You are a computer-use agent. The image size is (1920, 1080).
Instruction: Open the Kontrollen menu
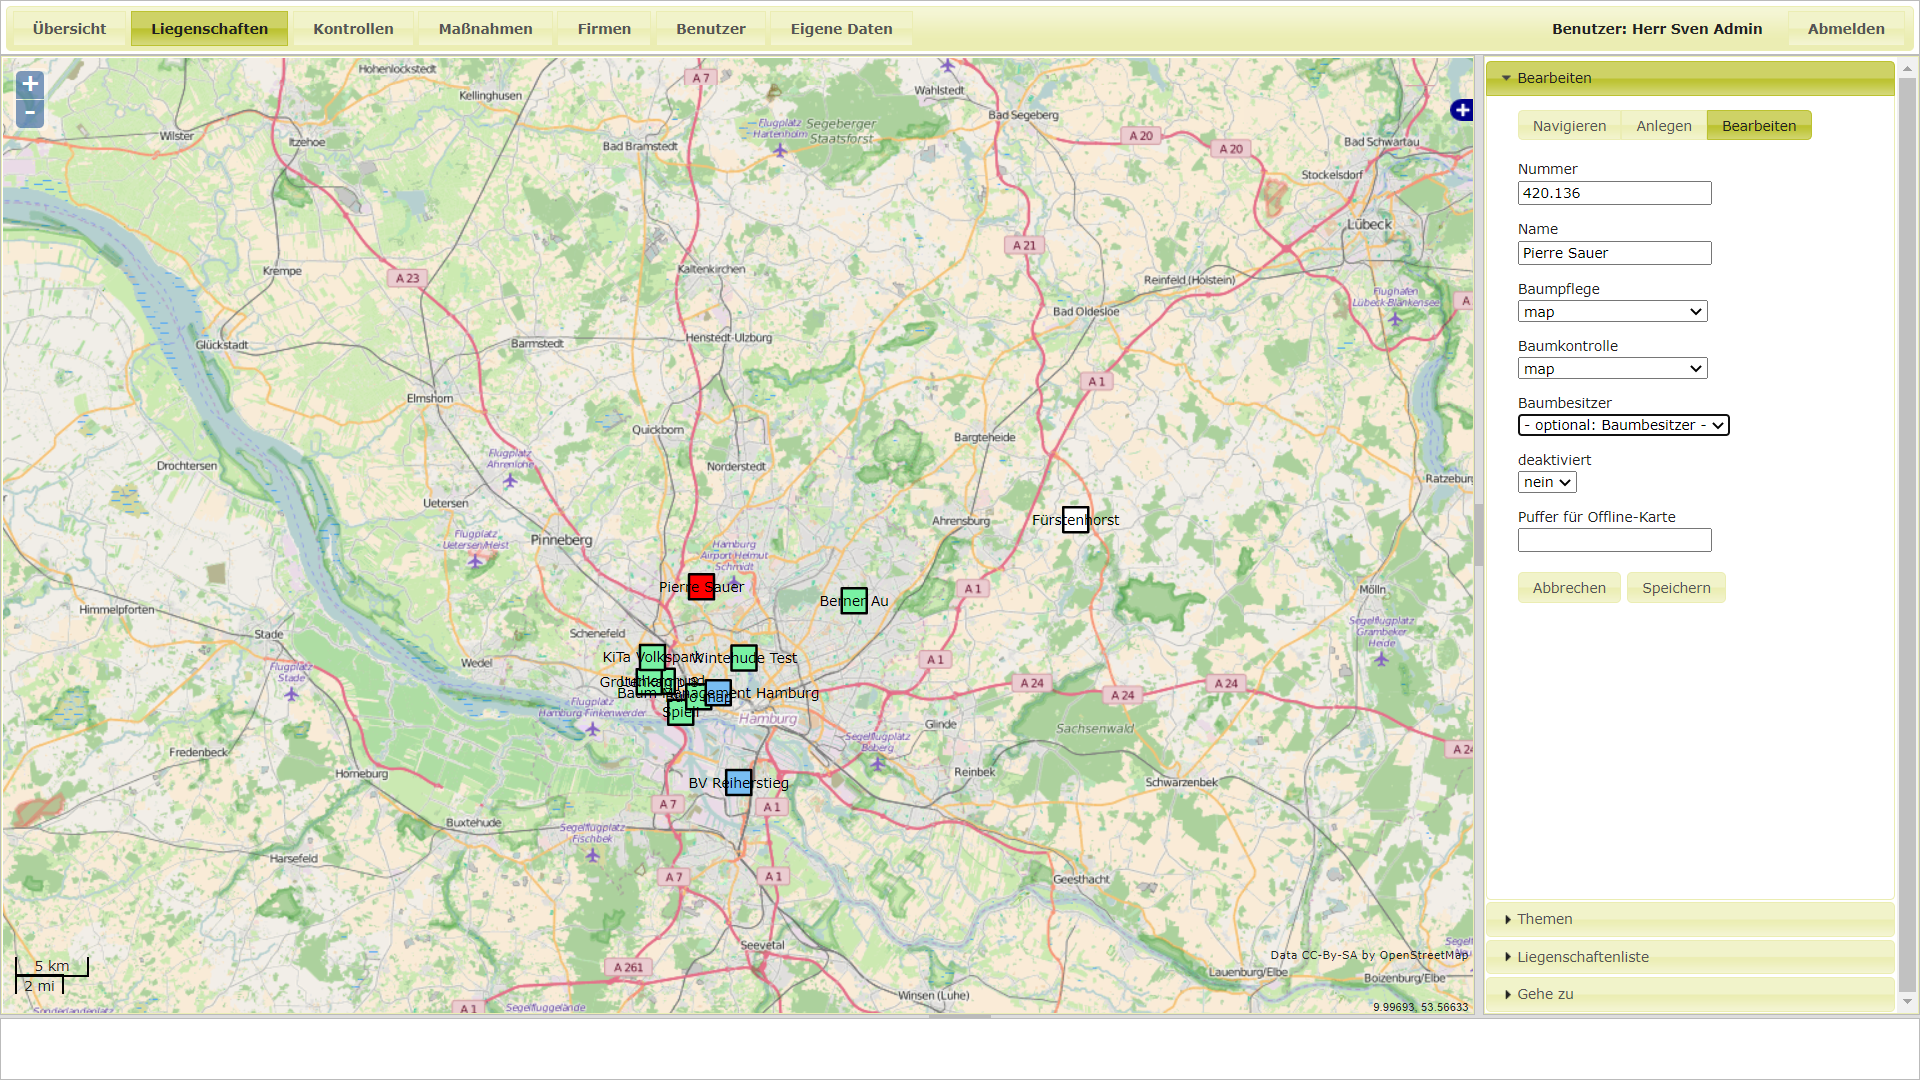(353, 29)
